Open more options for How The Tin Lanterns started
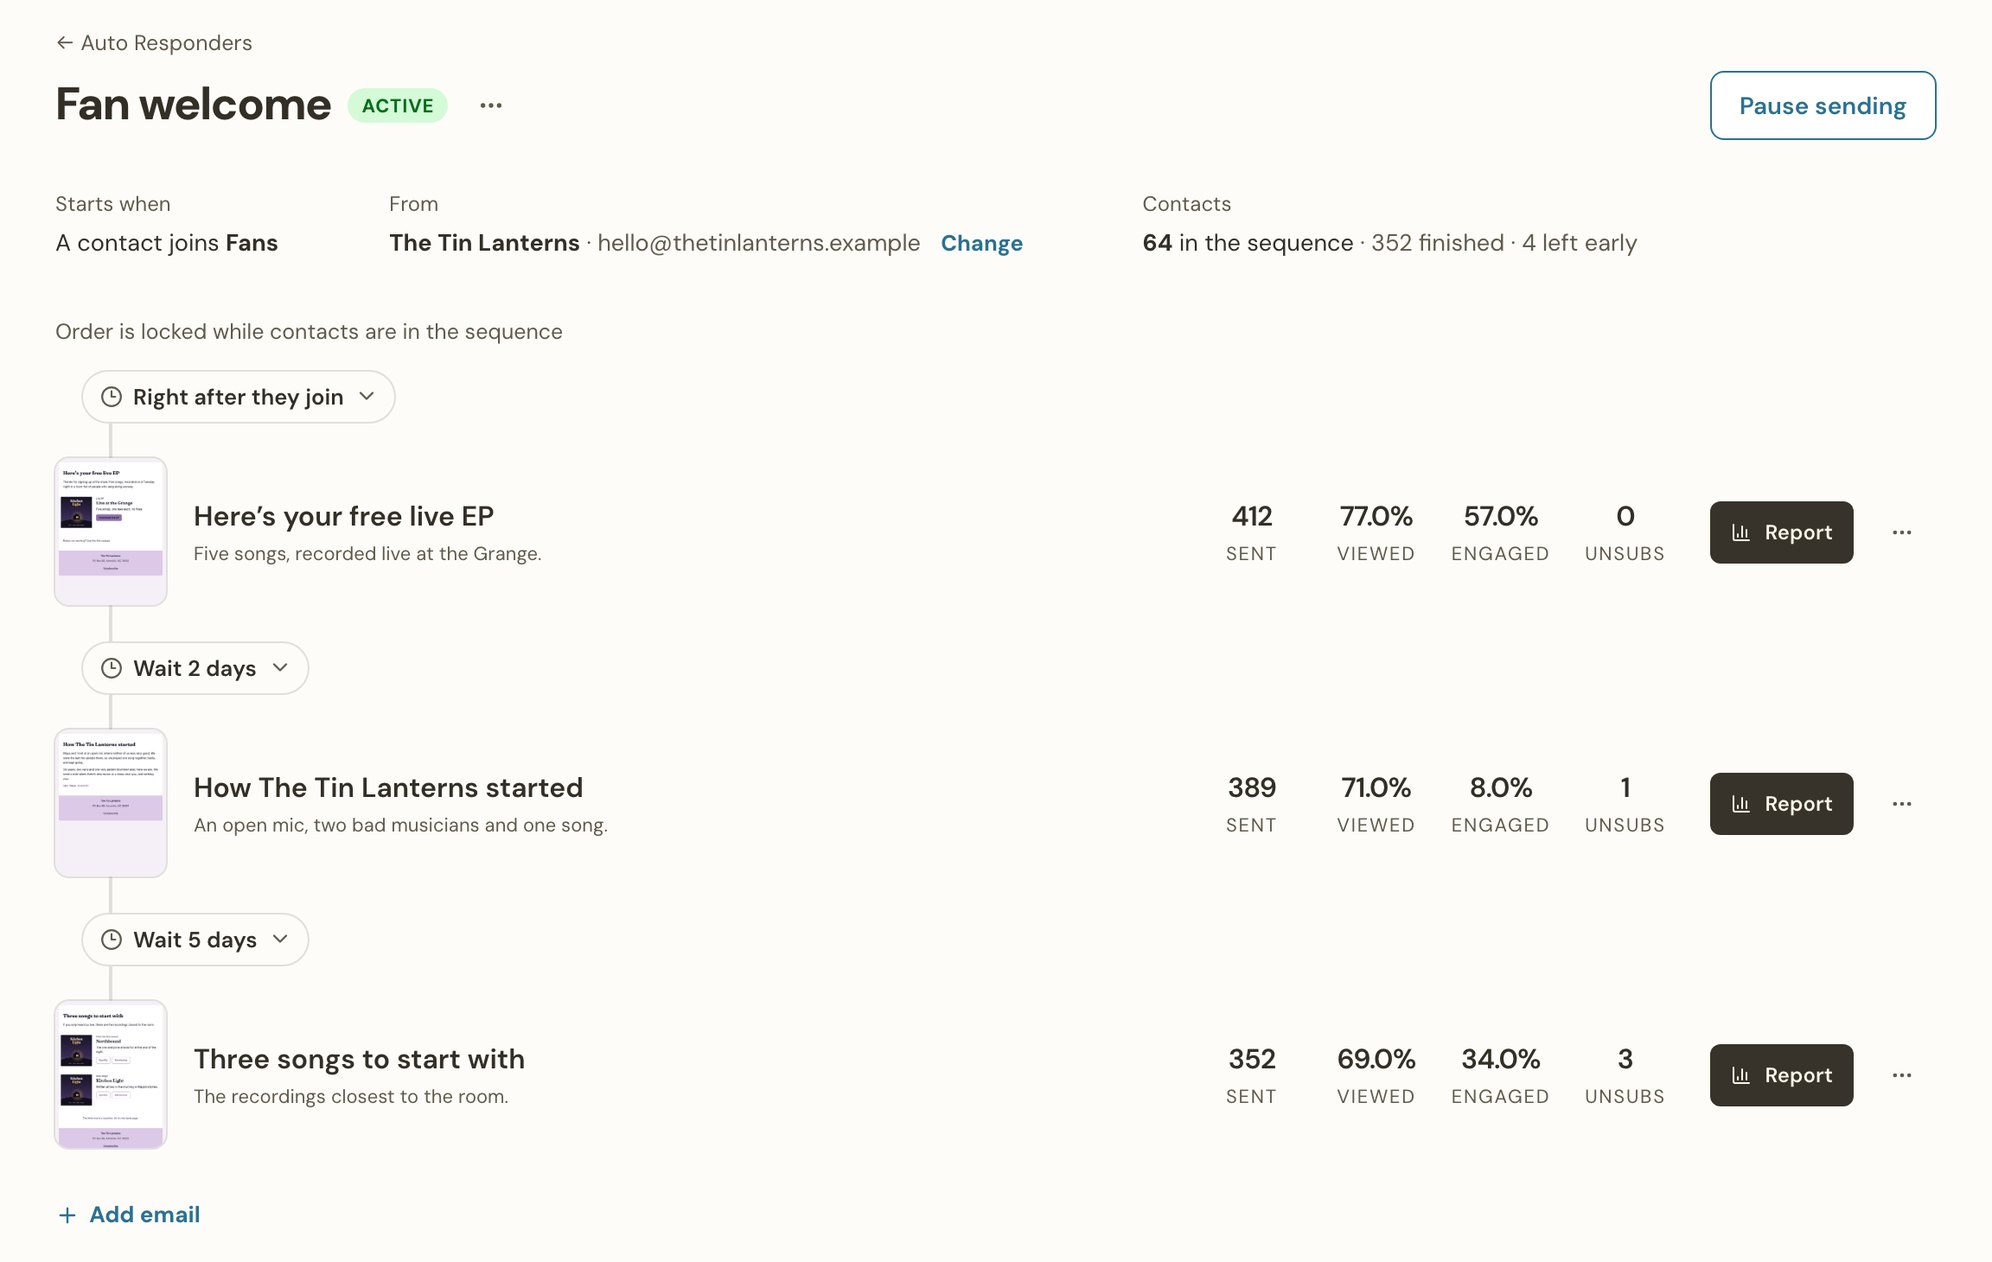 pos(1902,804)
